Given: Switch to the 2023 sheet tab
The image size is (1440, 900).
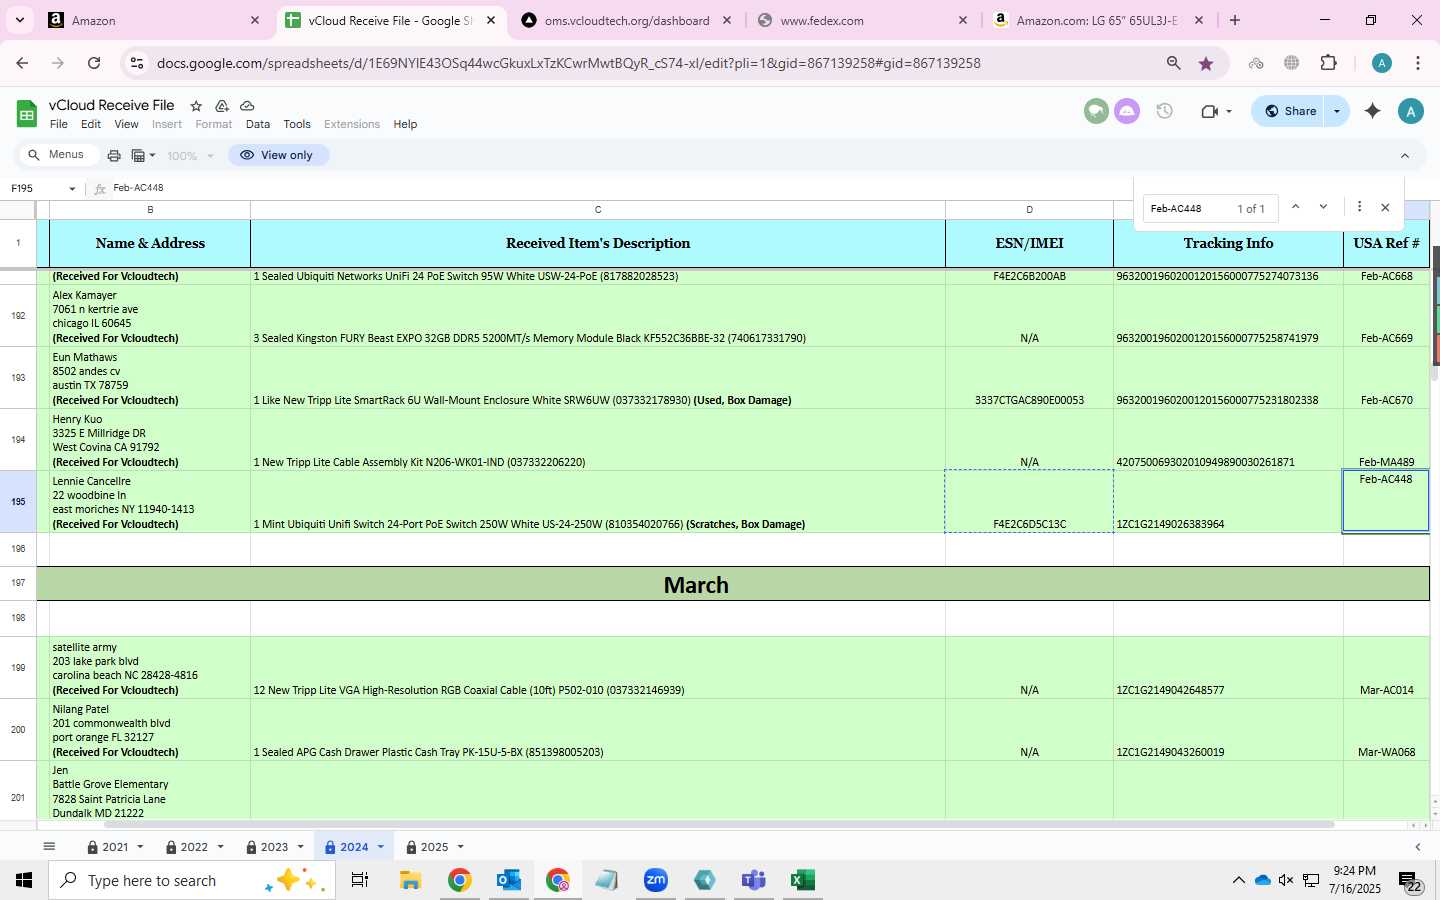Looking at the screenshot, I should (274, 847).
